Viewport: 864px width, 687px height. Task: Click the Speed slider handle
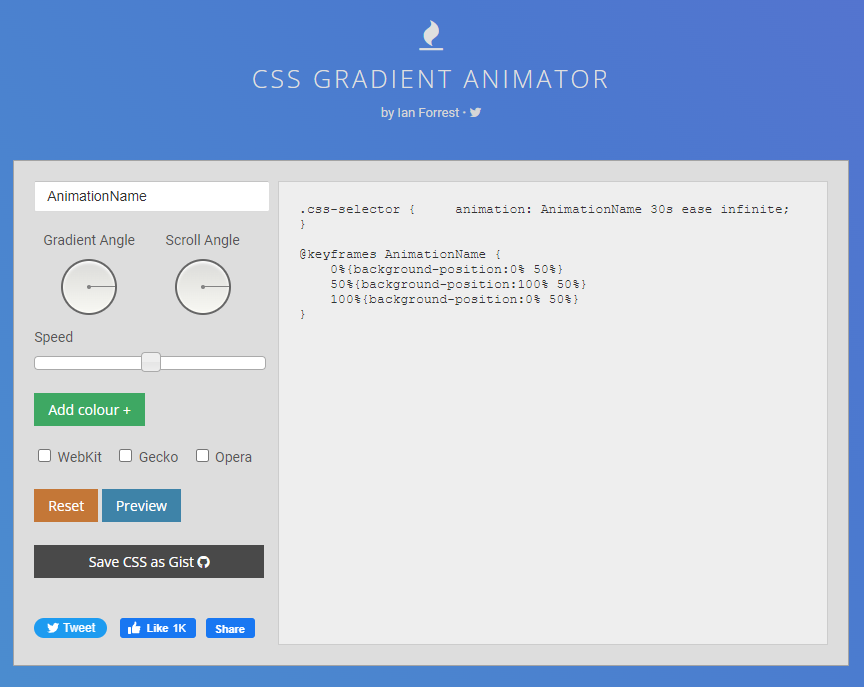[x=151, y=362]
